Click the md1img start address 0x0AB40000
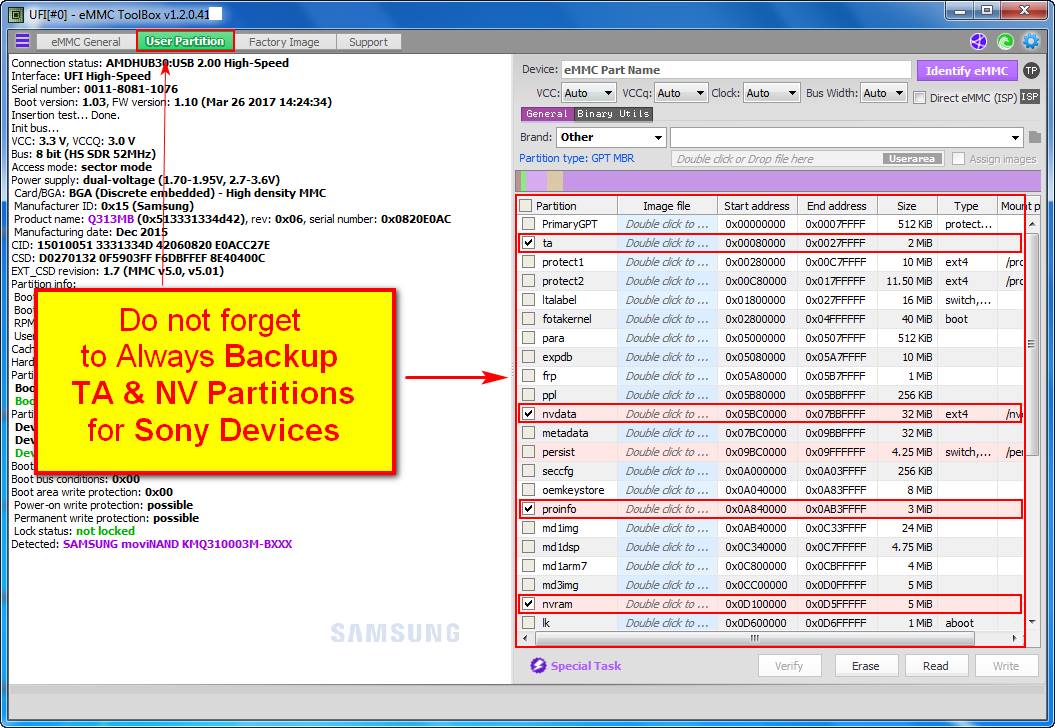 pyautogui.click(x=755, y=527)
